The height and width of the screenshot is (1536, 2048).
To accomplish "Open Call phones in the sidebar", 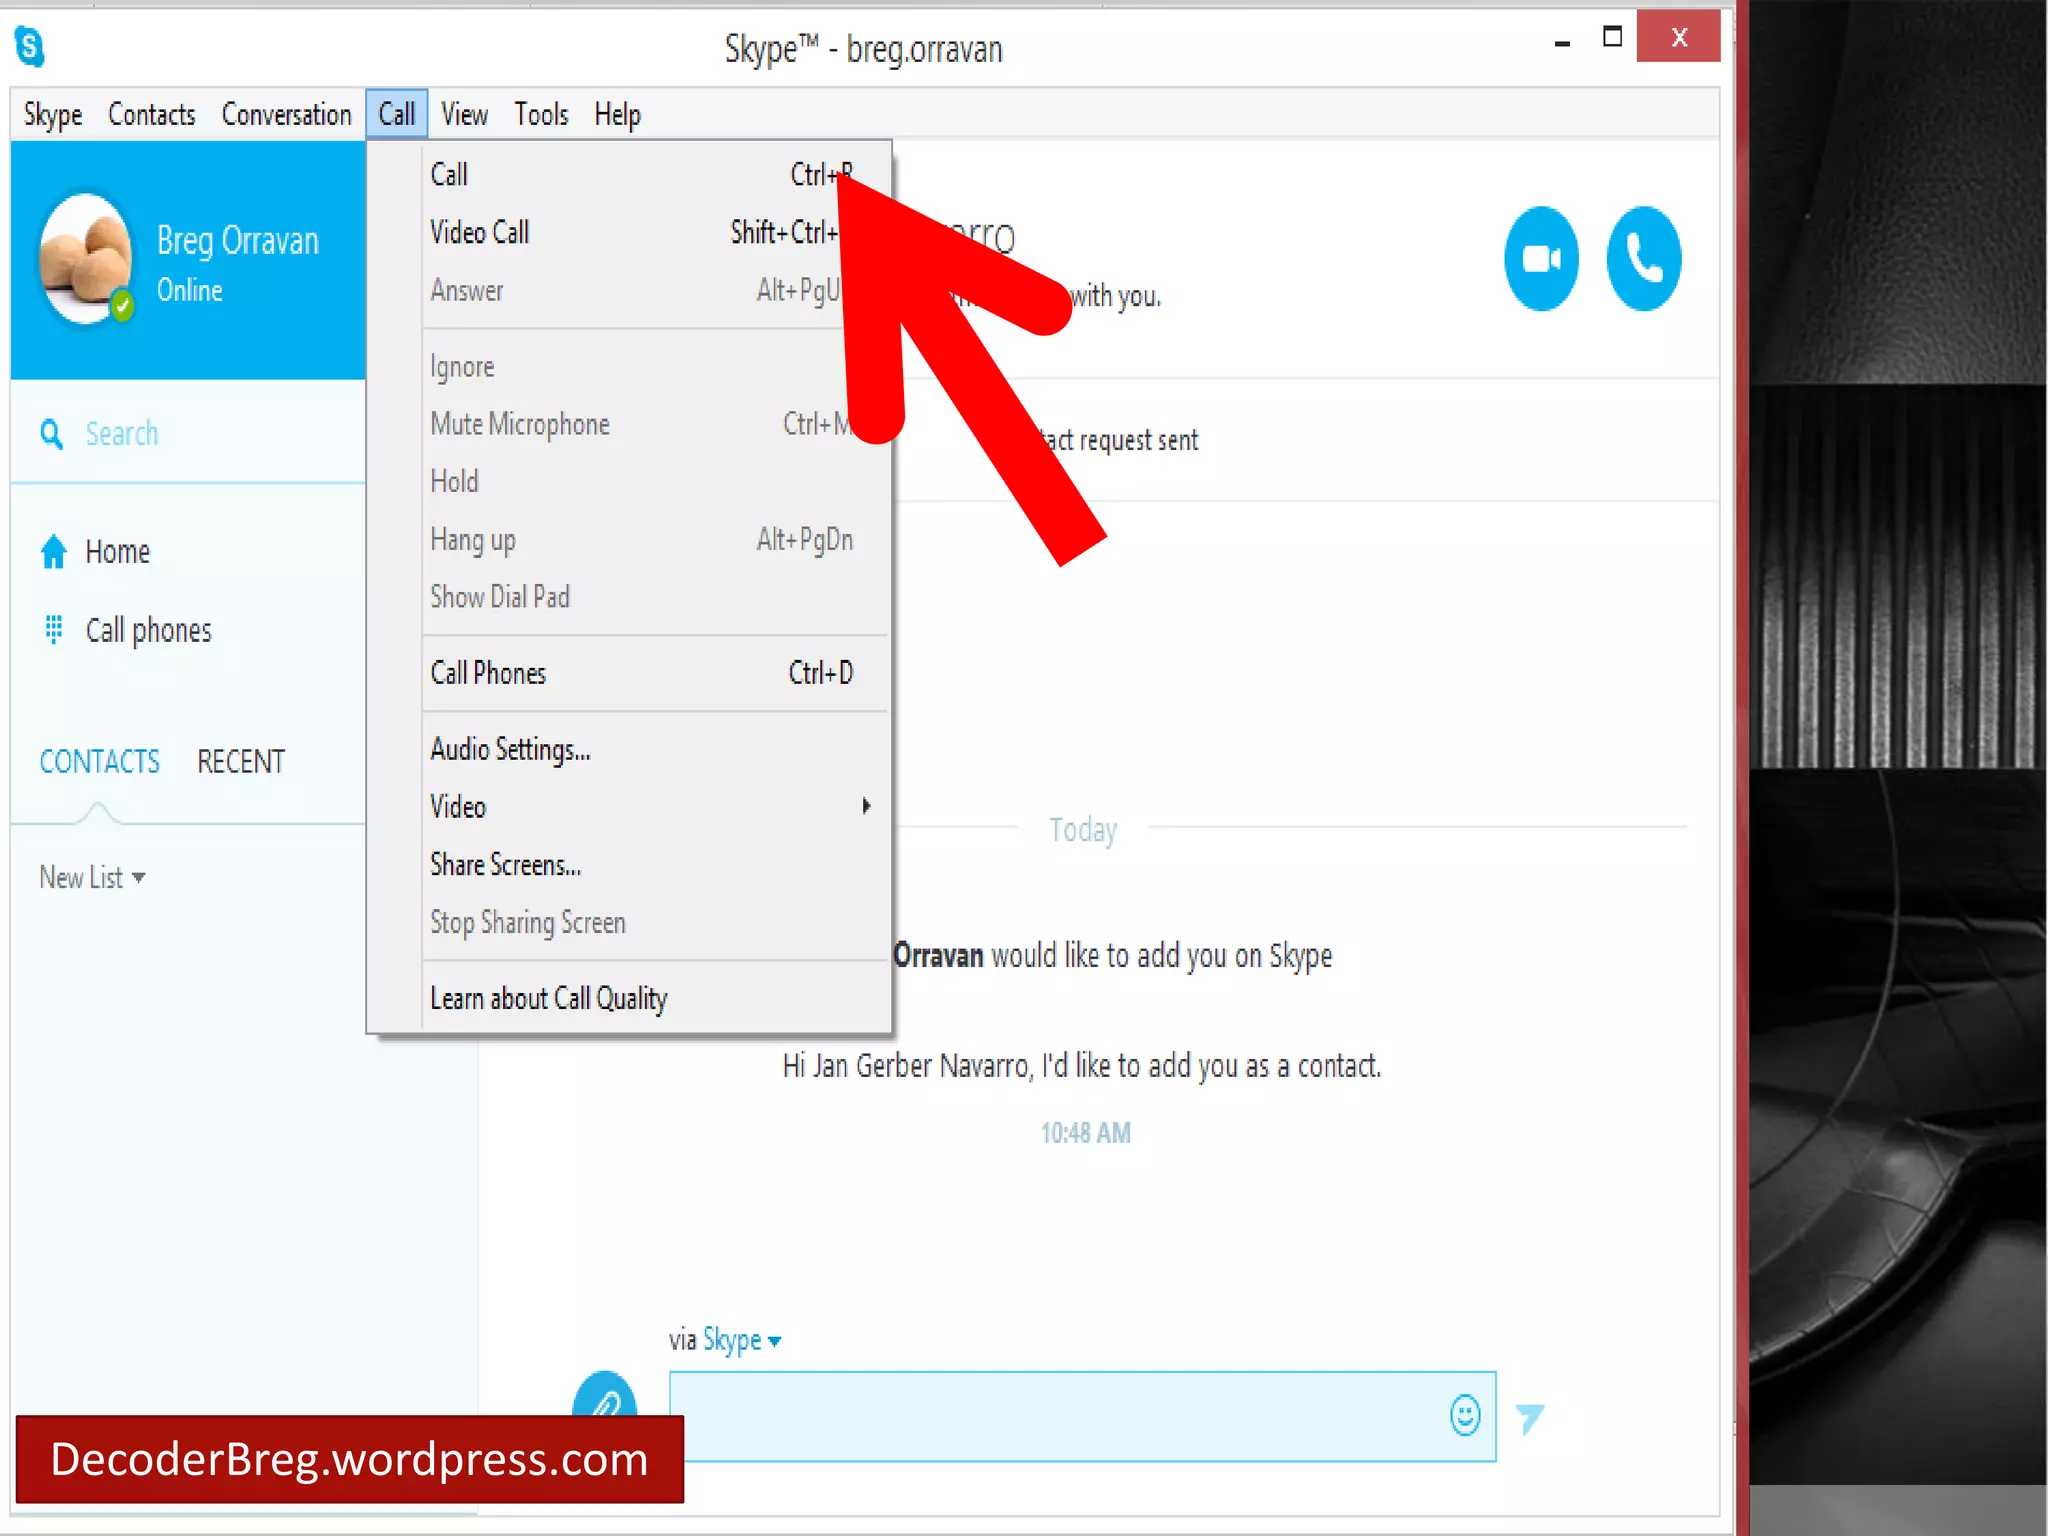I will (148, 631).
